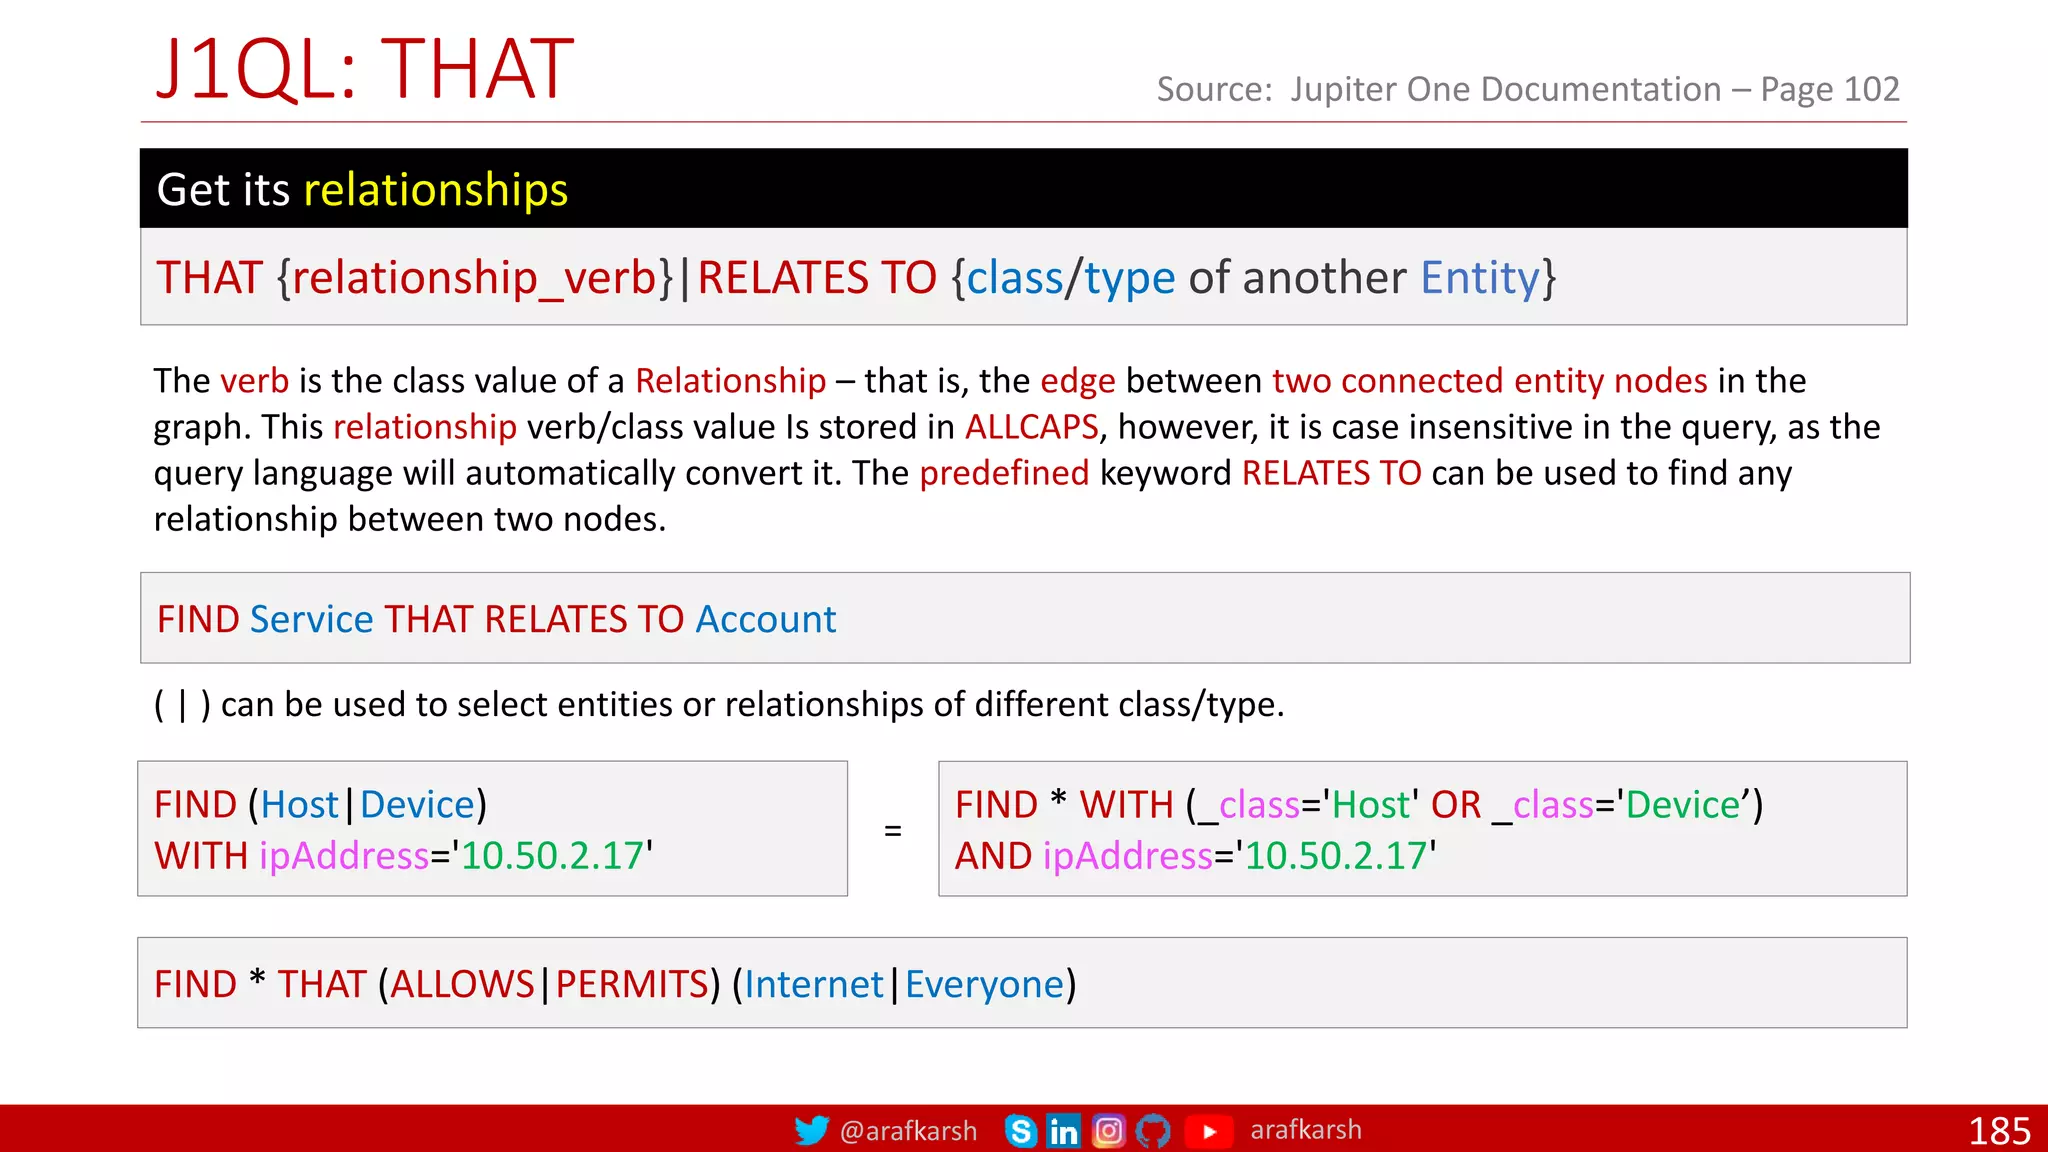This screenshot has width=2048, height=1152.
Task: Click the '( | ) can be used' sentence
Action: click(718, 705)
